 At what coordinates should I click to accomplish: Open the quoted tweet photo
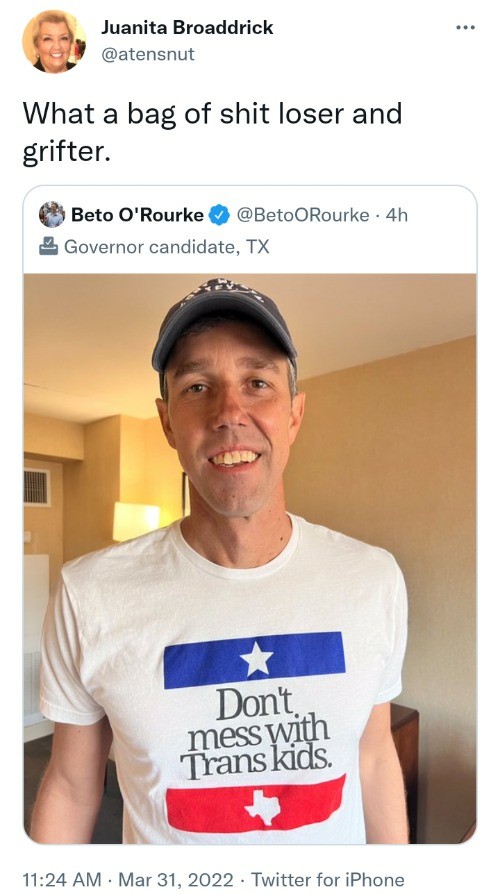(250, 558)
